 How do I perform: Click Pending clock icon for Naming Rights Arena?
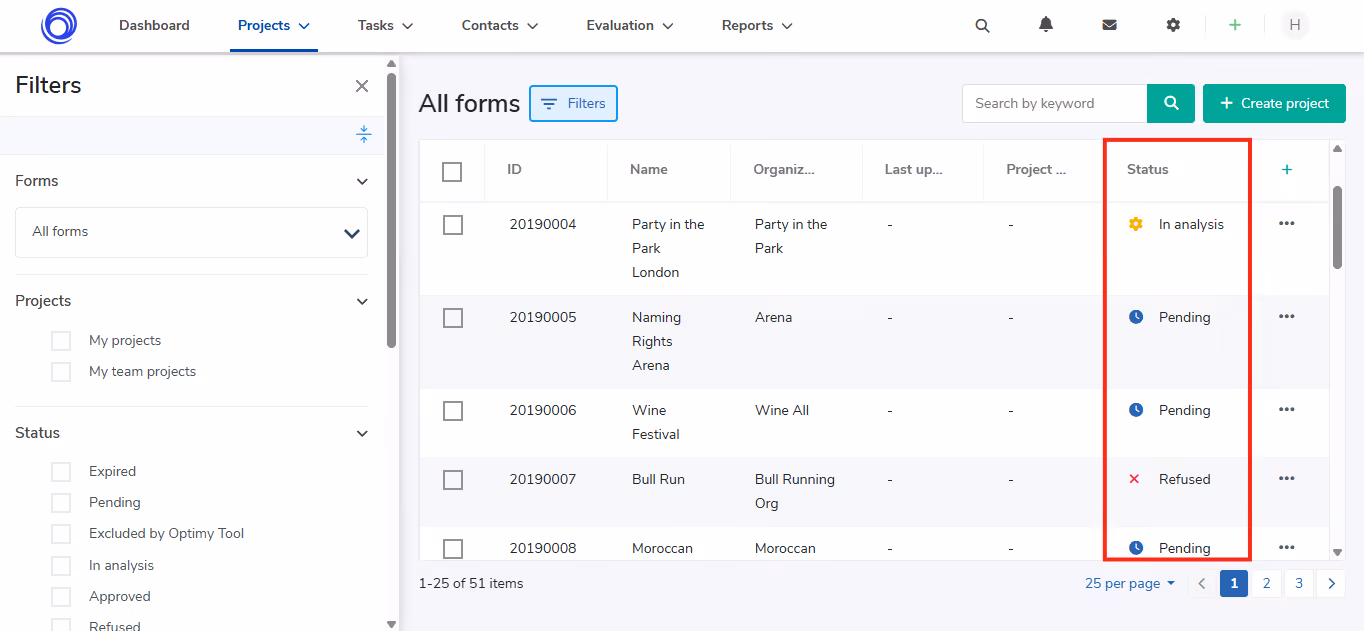point(1135,317)
